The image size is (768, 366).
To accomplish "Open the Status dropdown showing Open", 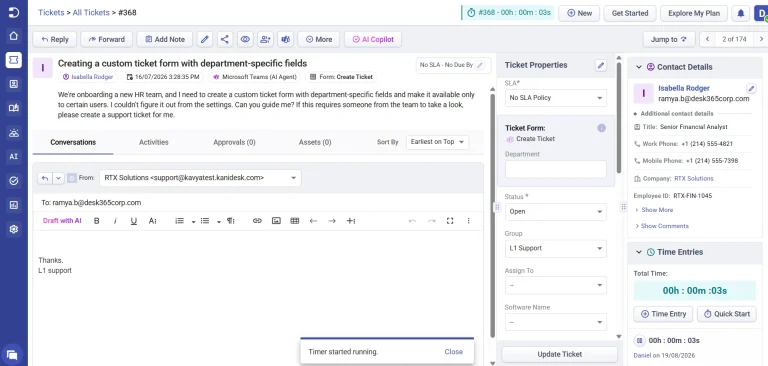I will point(556,212).
